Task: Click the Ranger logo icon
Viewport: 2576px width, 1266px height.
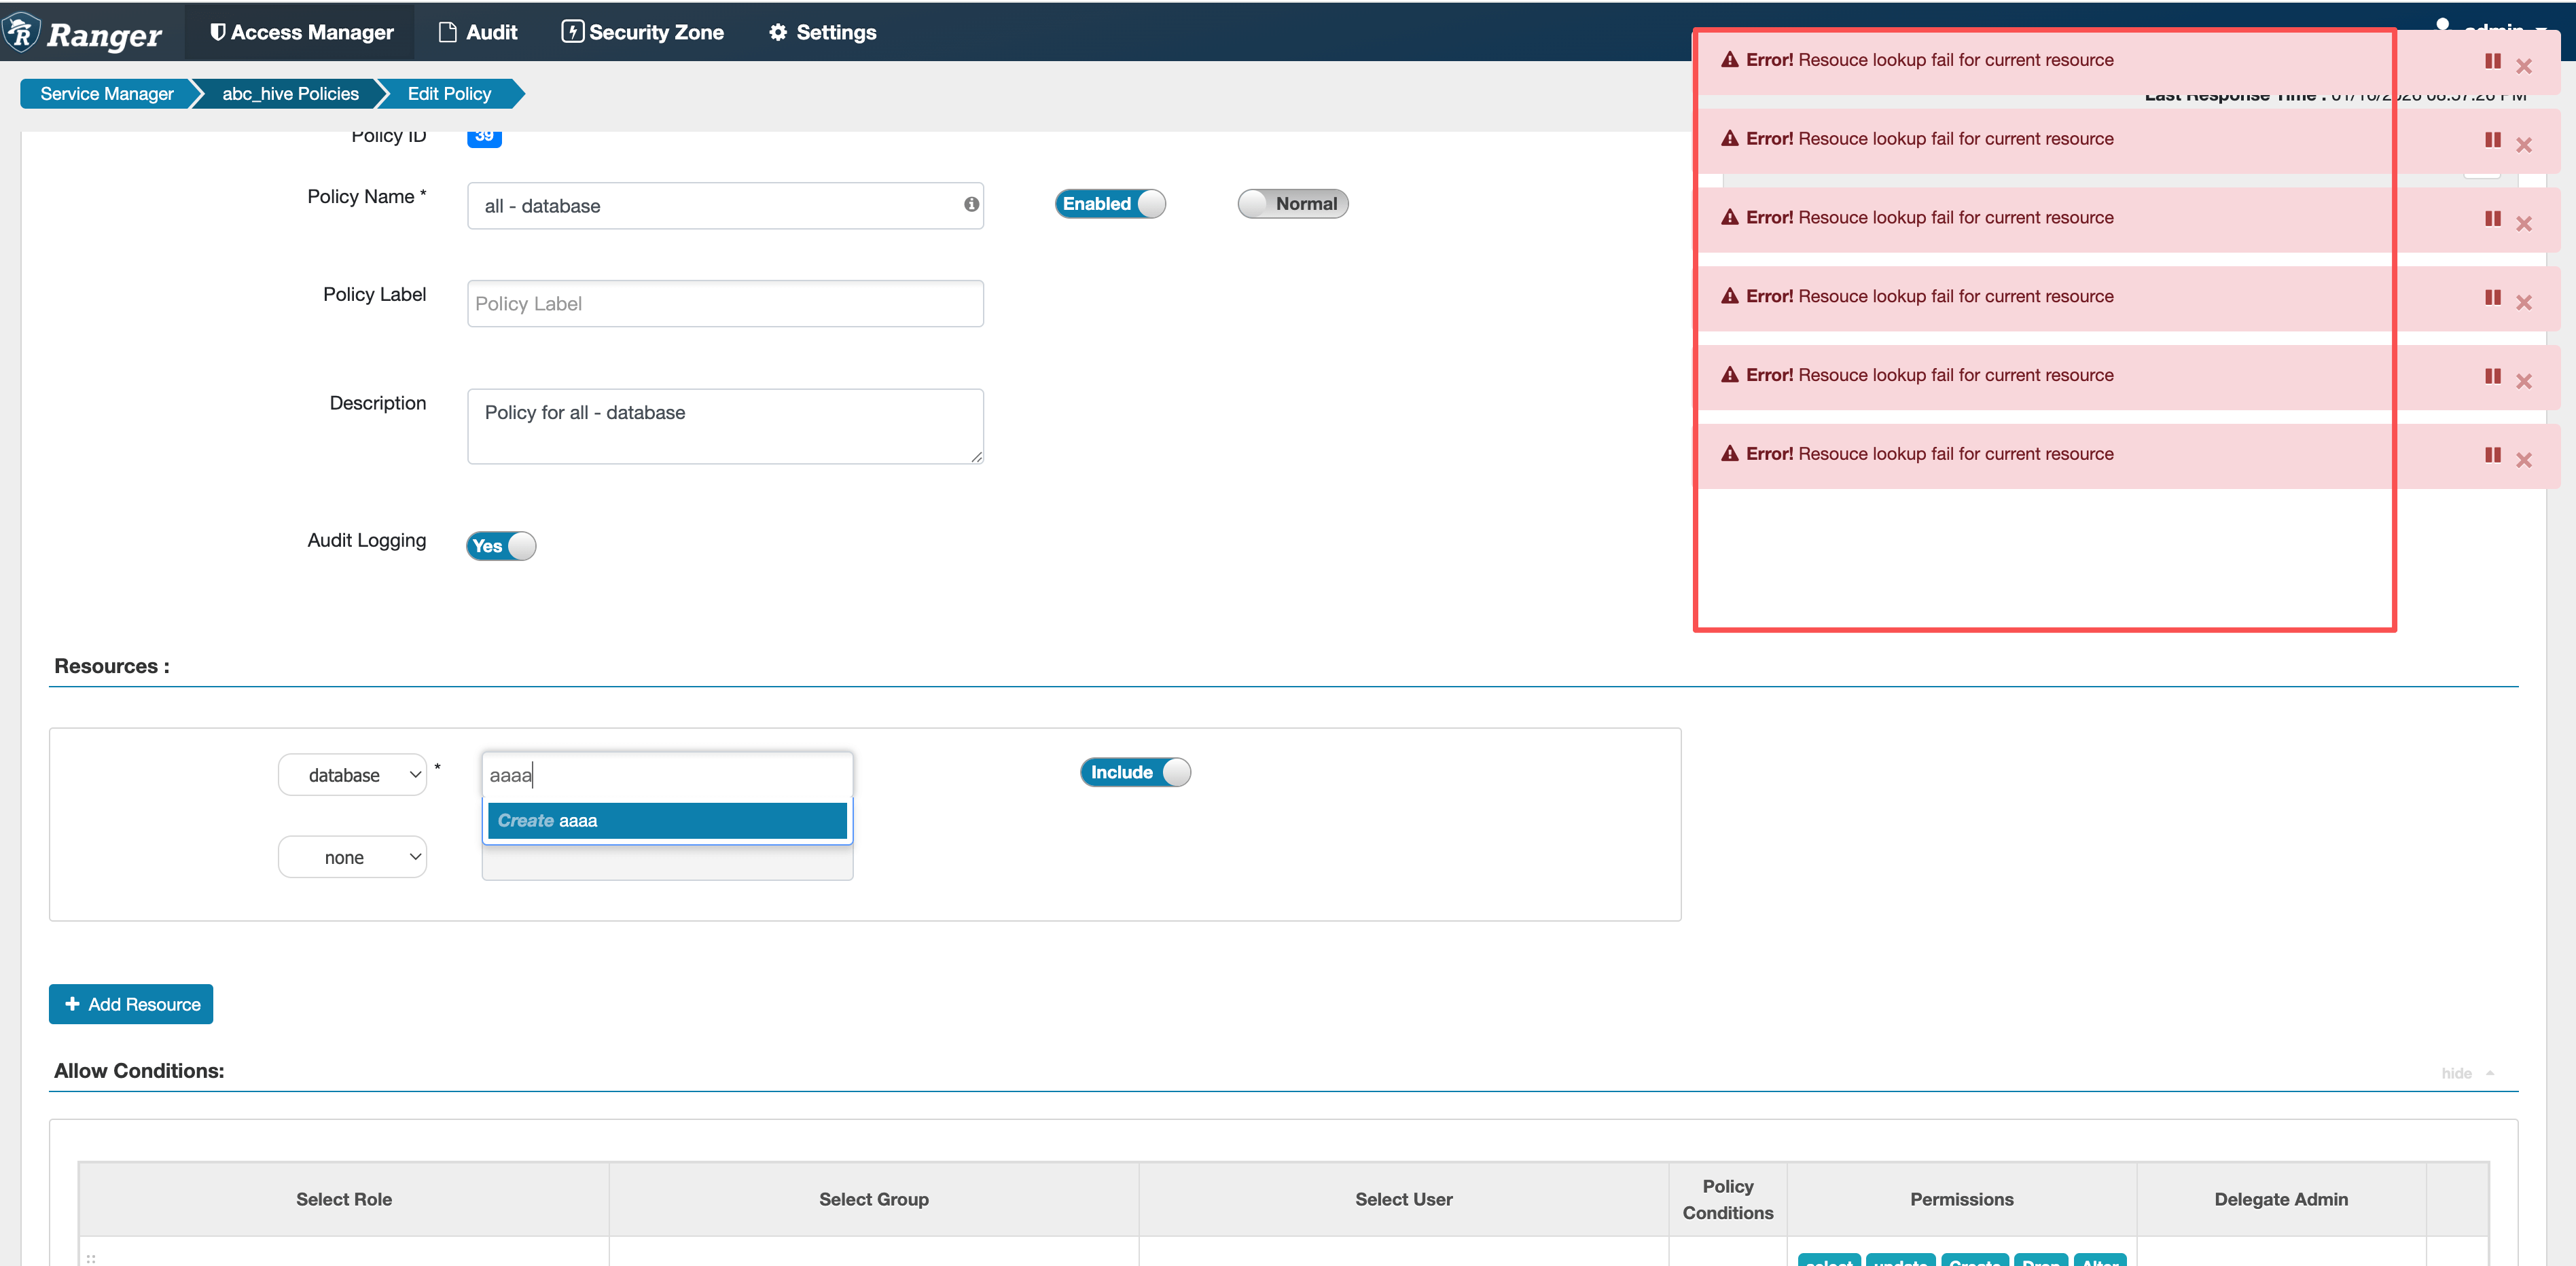Action: tap(22, 32)
